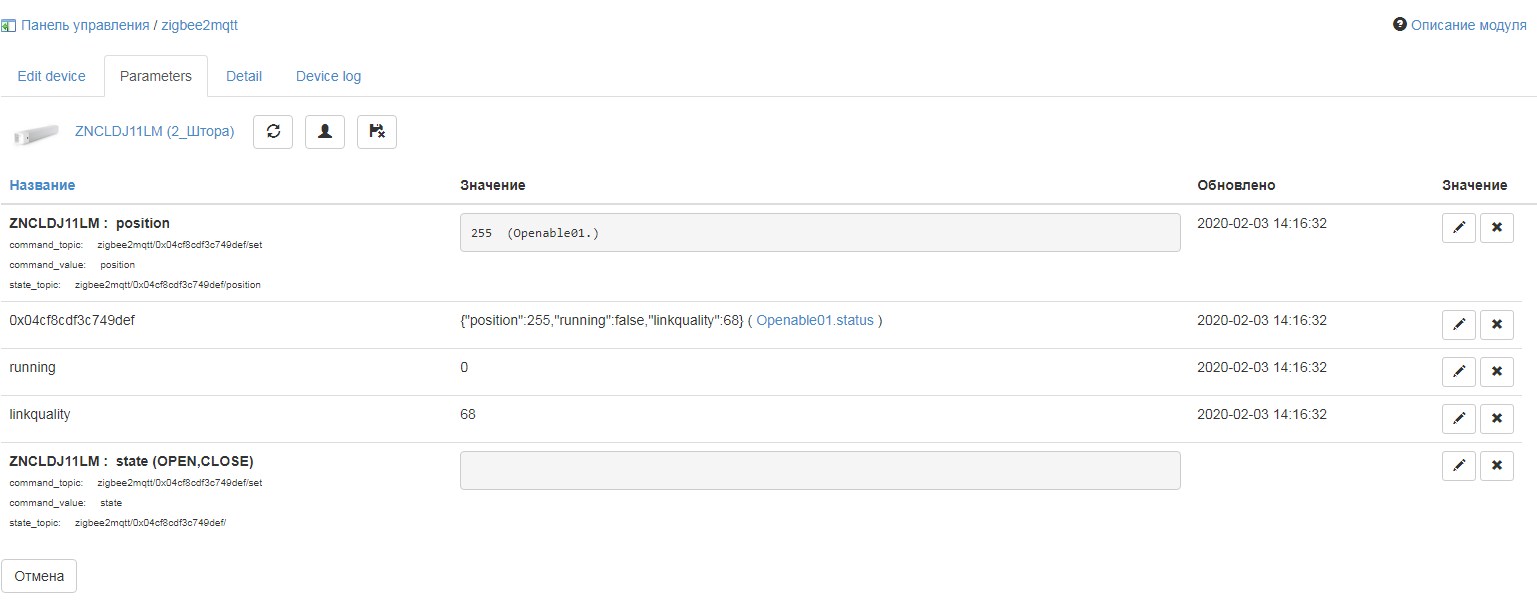Edit the state (OPEN,CLOSE) parameter
The width and height of the screenshot is (1537, 607).
pyautogui.click(x=1458, y=465)
